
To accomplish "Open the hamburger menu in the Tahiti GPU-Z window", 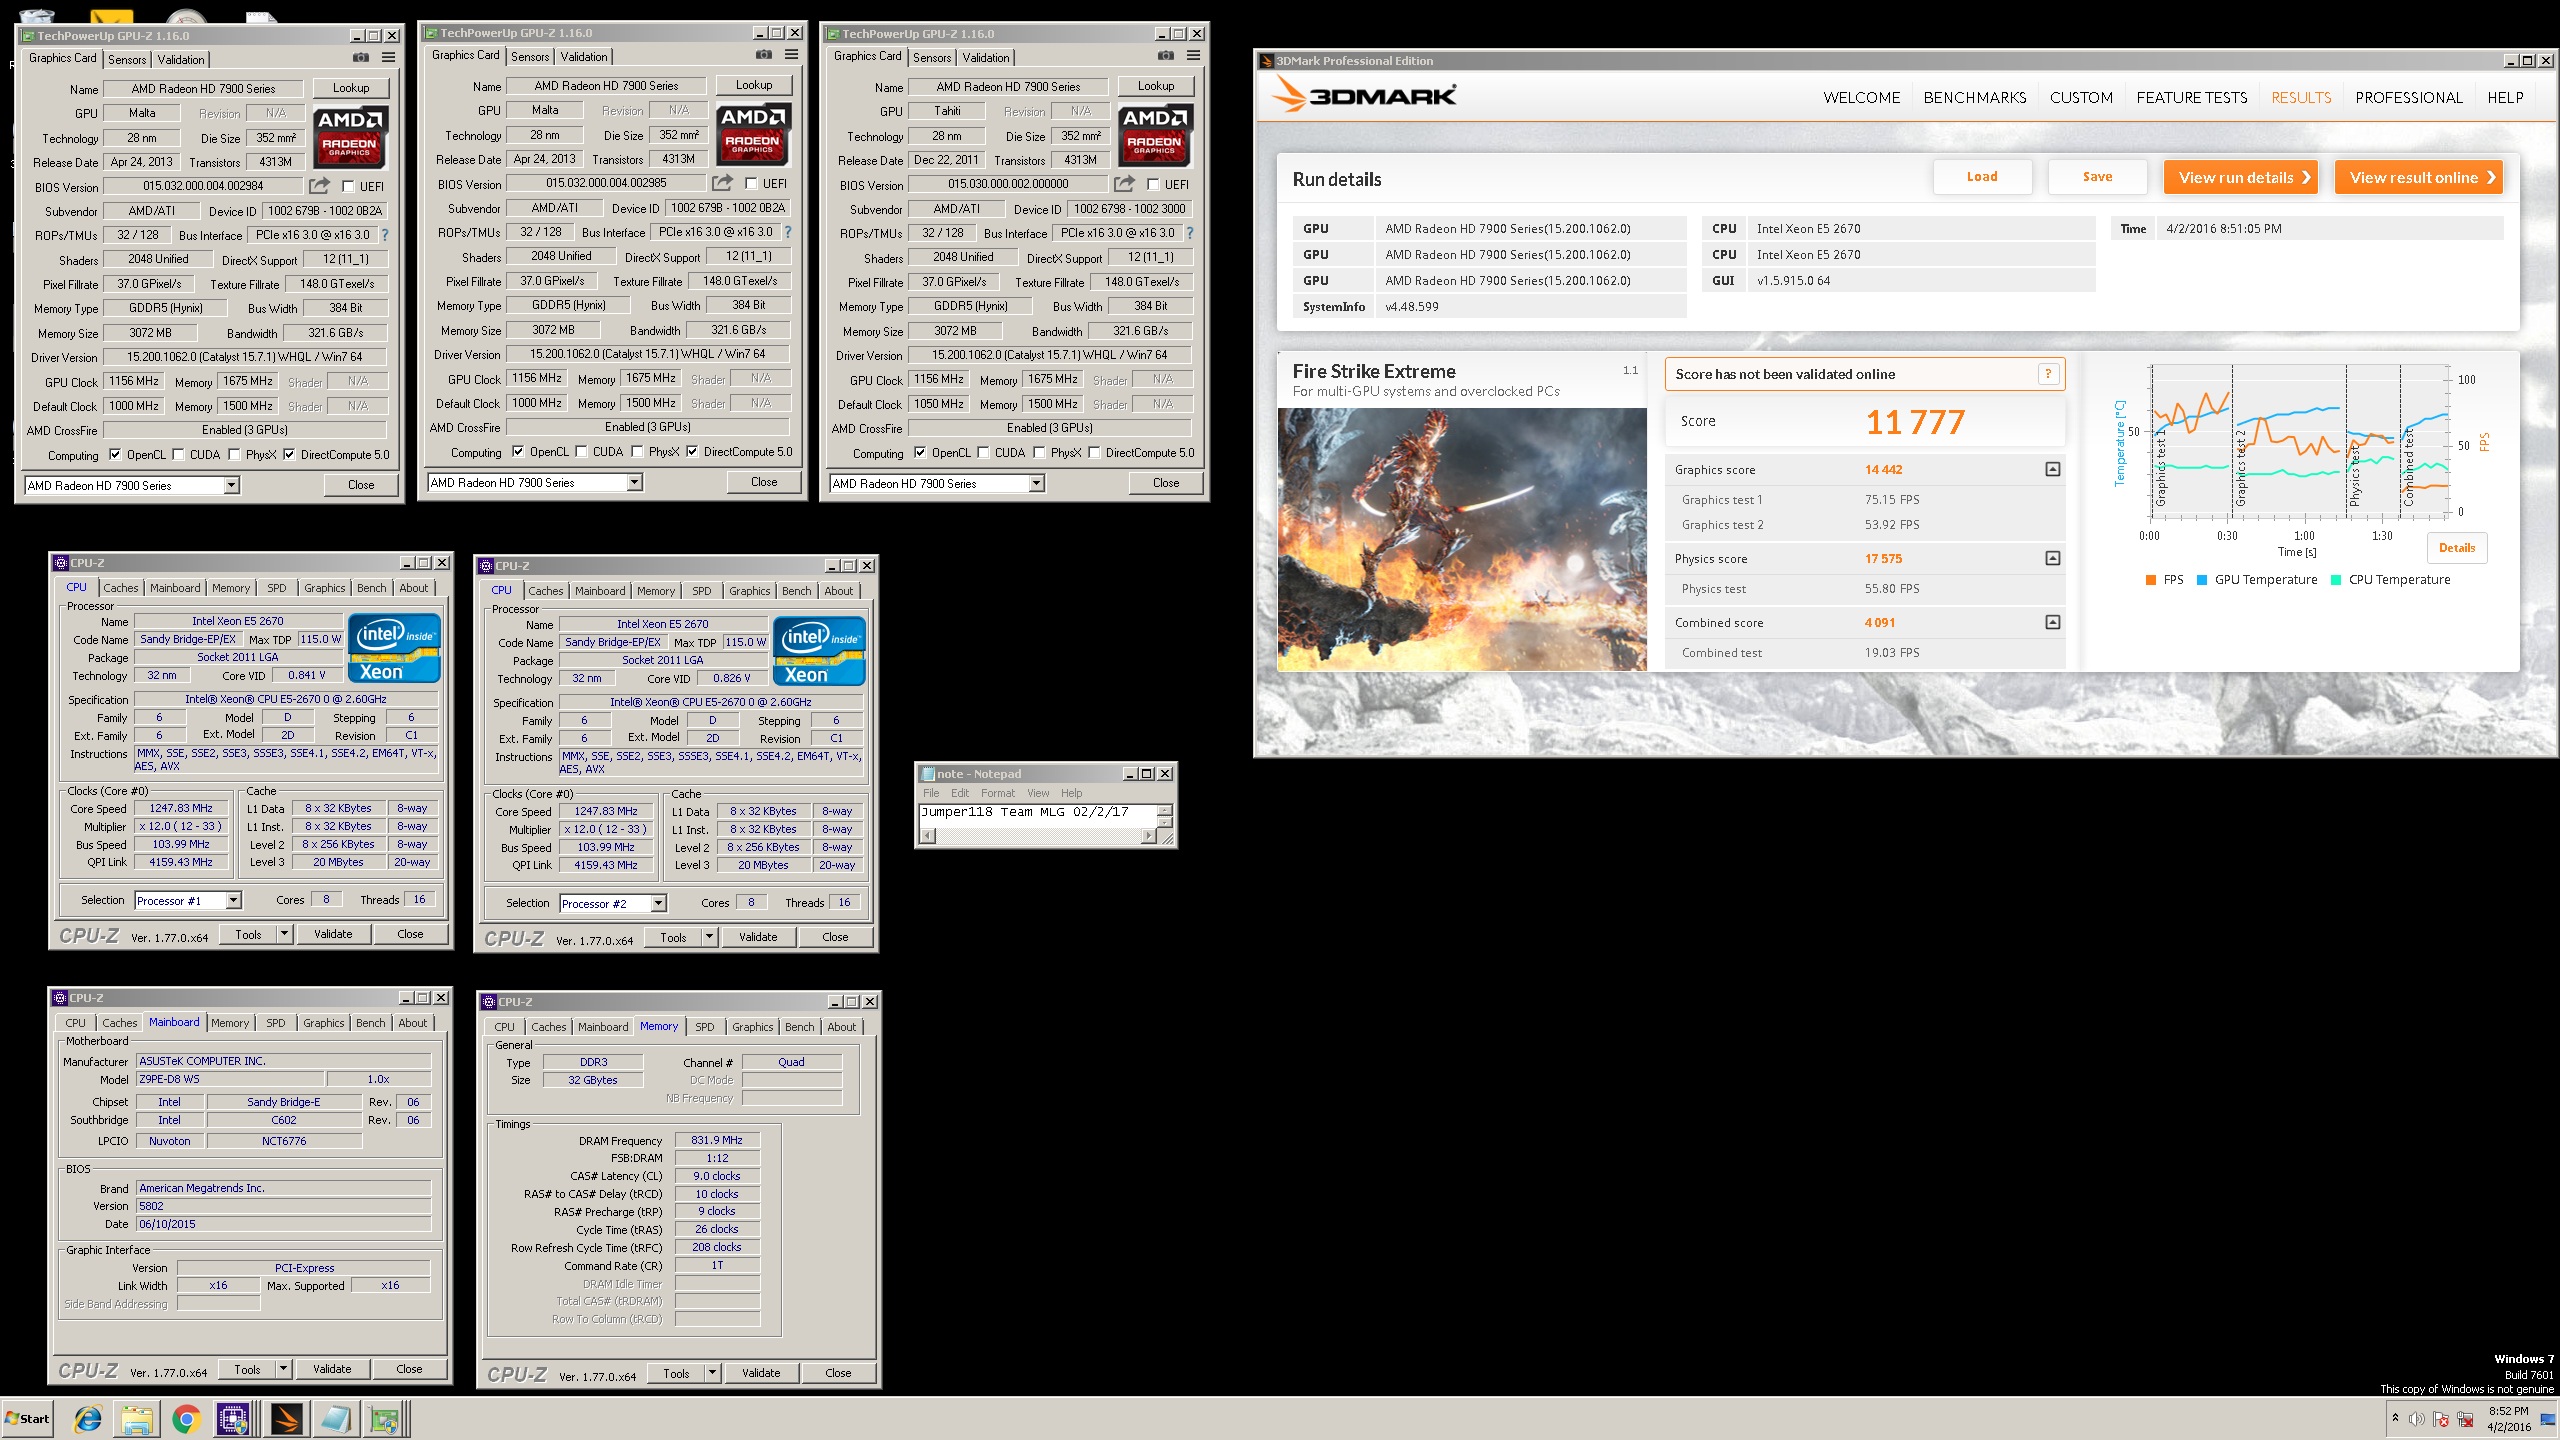I will pos(1193,55).
